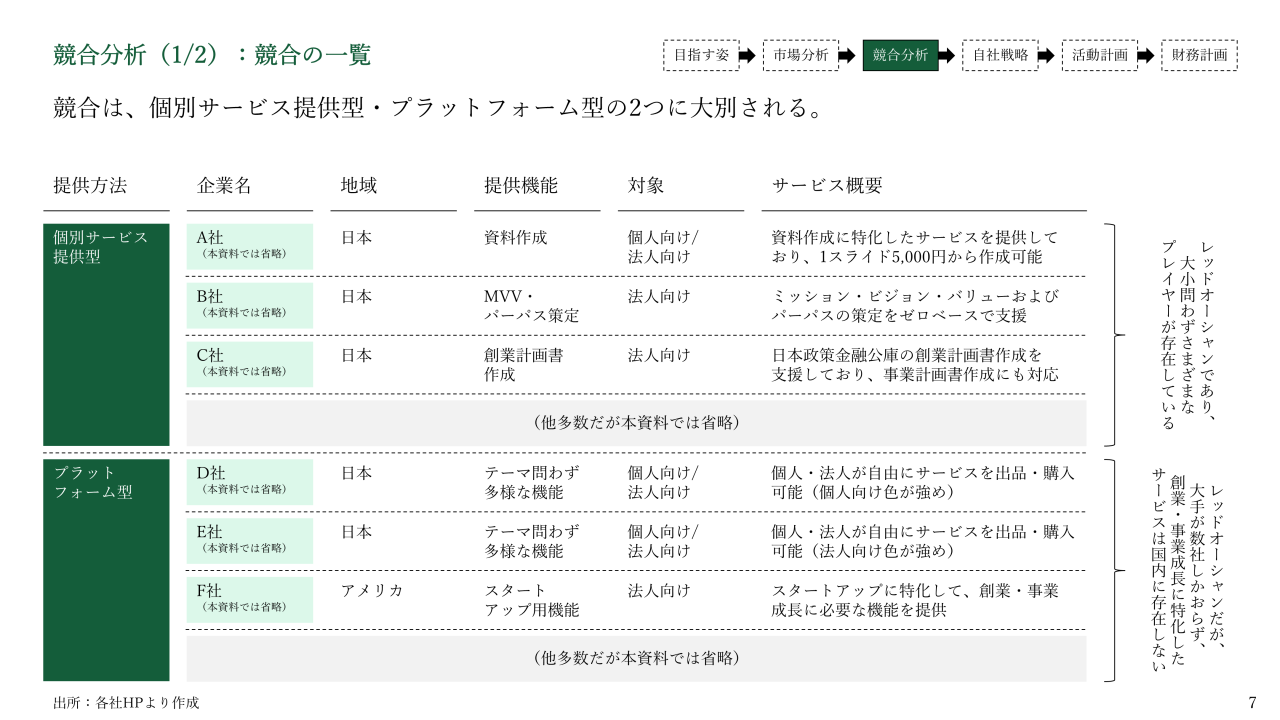
Task: Click the green 個別サービス提供型 category block
Action: pyautogui.click(x=106, y=334)
